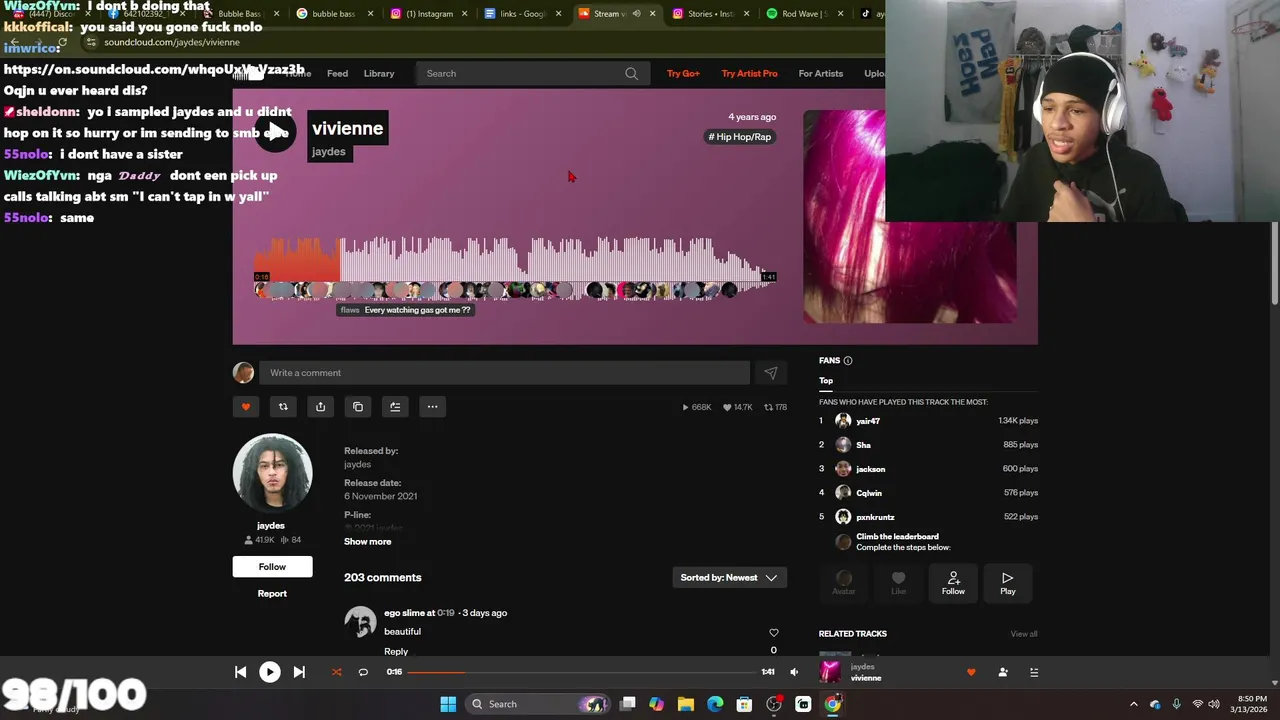
Task: Toggle repeat in the bottom player
Action: point(363,672)
